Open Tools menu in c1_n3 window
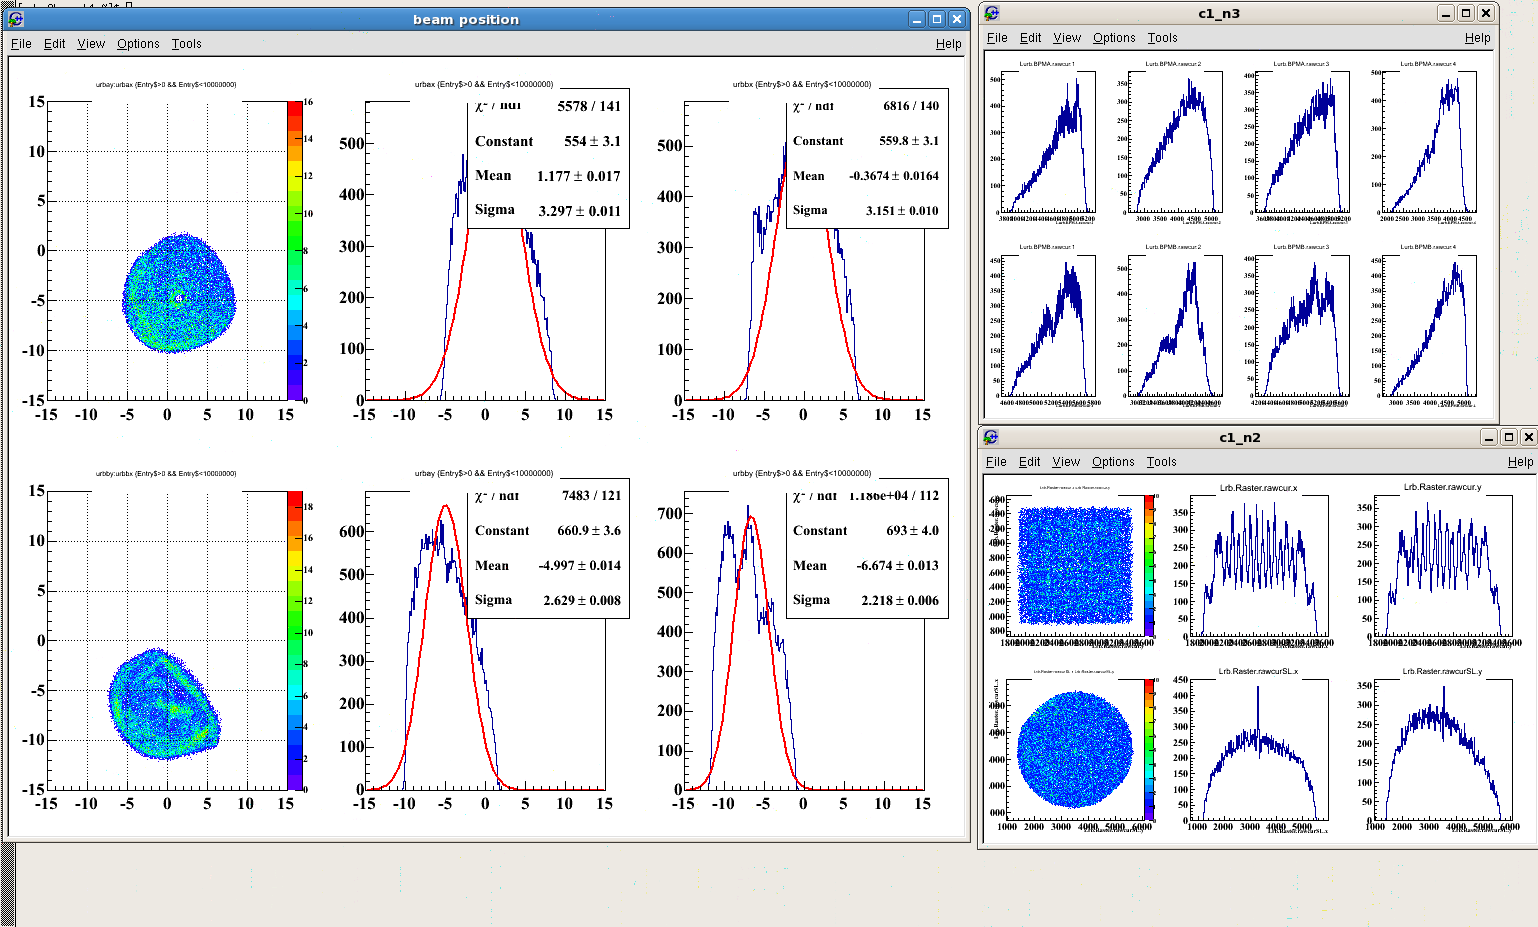Viewport: 1538px width, 927px height. coord(1162,38)
